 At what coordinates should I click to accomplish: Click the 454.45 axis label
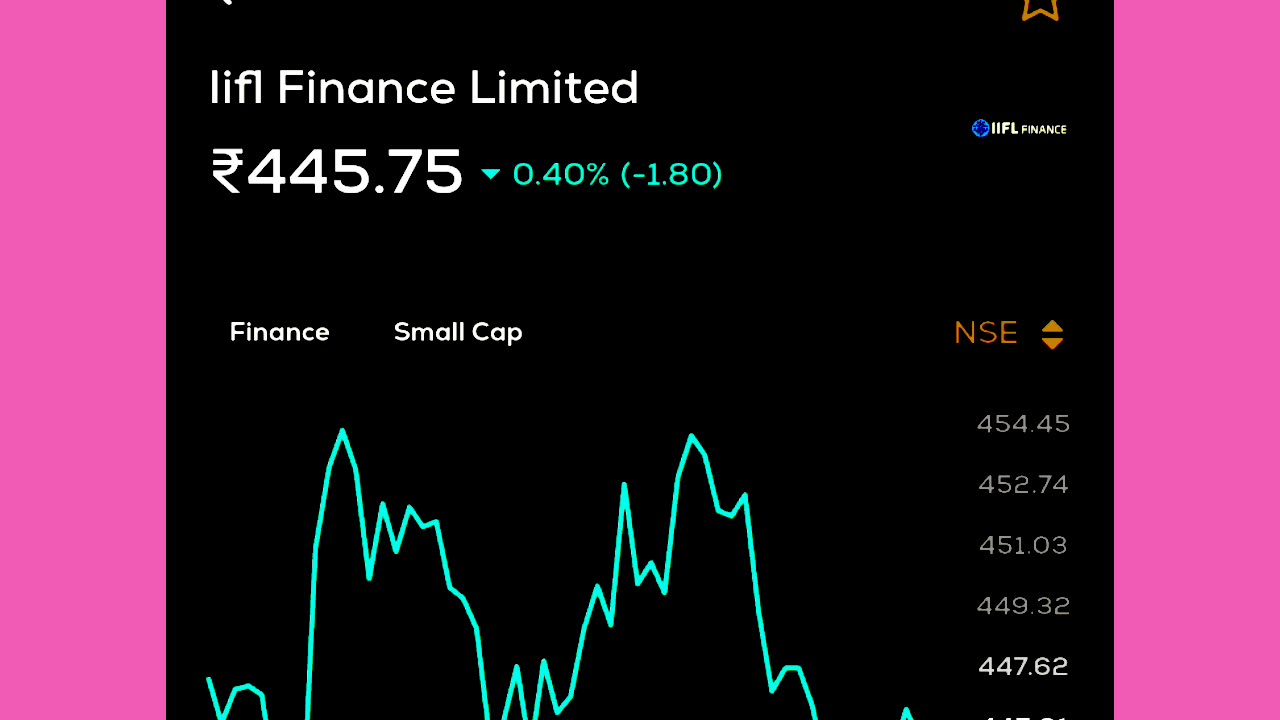point(1023,424)
